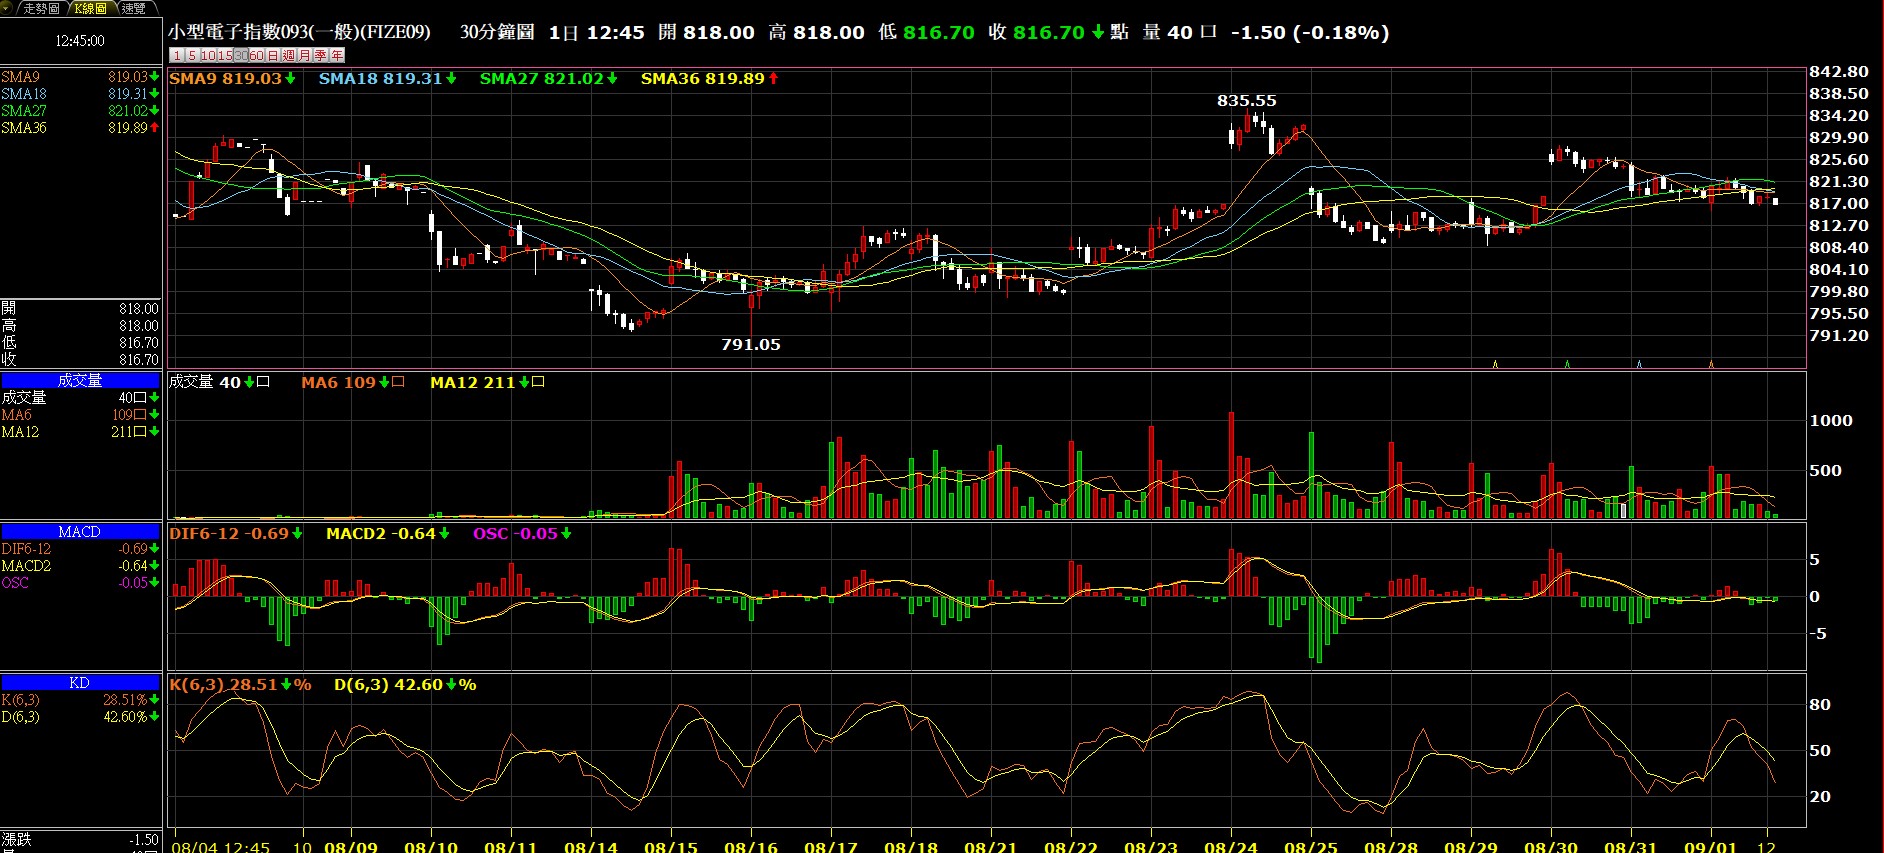Click the SMA36 819.89 legend on the chart

click(x=709, y=78)
